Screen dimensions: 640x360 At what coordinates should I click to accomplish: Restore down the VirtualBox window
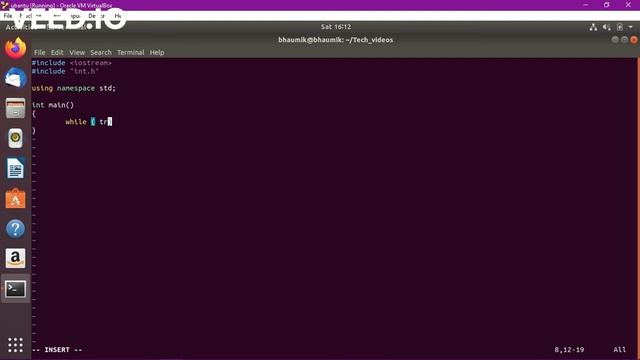pos(607,5)
